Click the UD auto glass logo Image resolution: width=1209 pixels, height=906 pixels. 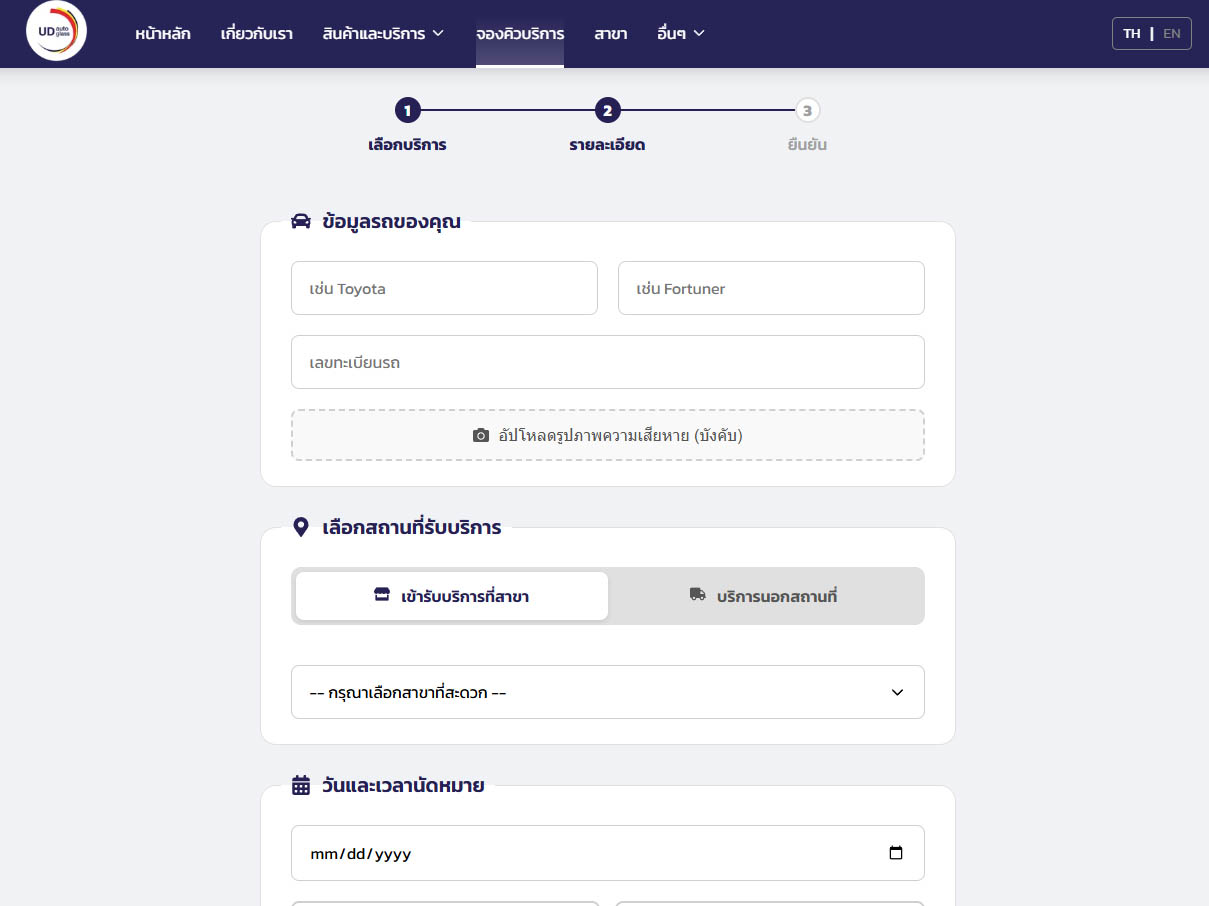[56, 33]
